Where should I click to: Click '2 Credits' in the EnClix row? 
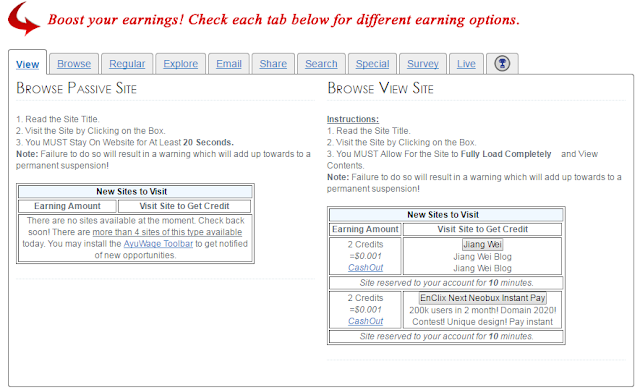point(365,298)
